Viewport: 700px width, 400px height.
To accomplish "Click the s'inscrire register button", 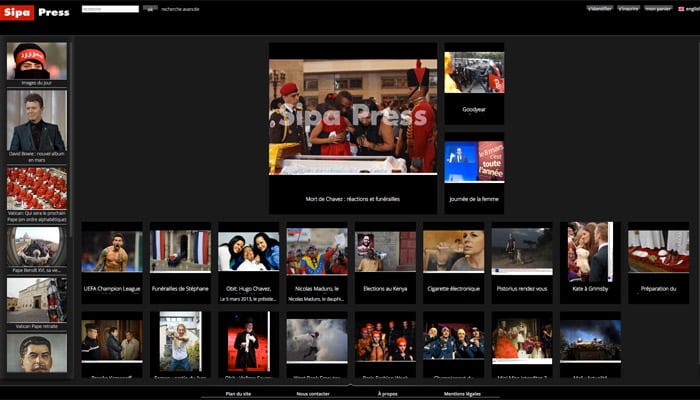I will coord(628,8).
